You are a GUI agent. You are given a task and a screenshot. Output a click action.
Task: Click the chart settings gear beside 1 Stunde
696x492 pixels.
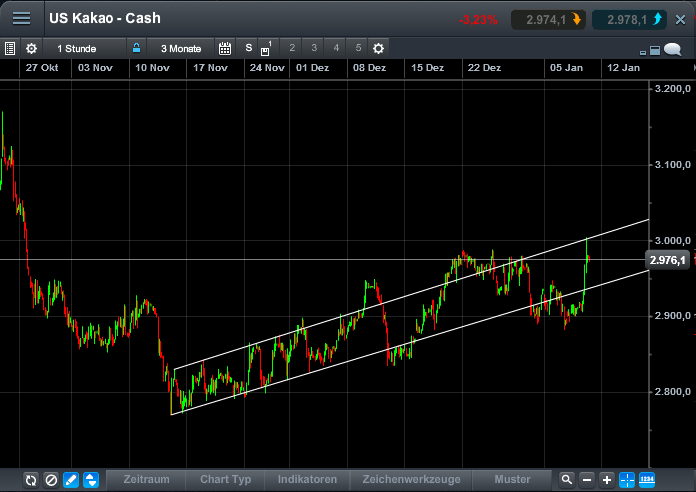[x=31, y=48]
